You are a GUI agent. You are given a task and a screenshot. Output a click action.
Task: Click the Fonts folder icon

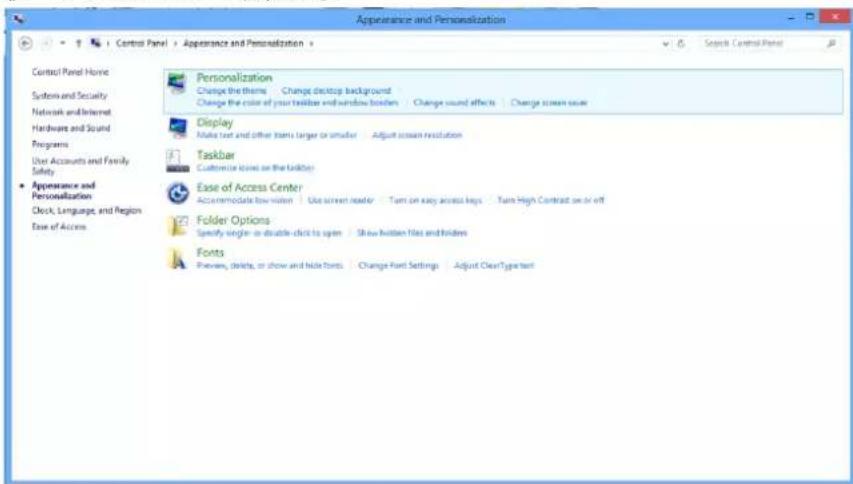pyautogui.click(x=177, y=258)
